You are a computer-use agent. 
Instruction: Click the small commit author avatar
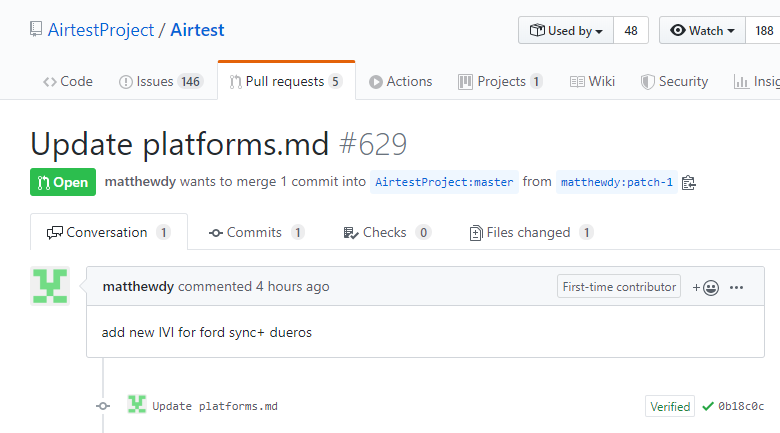(x=137, y=405)
